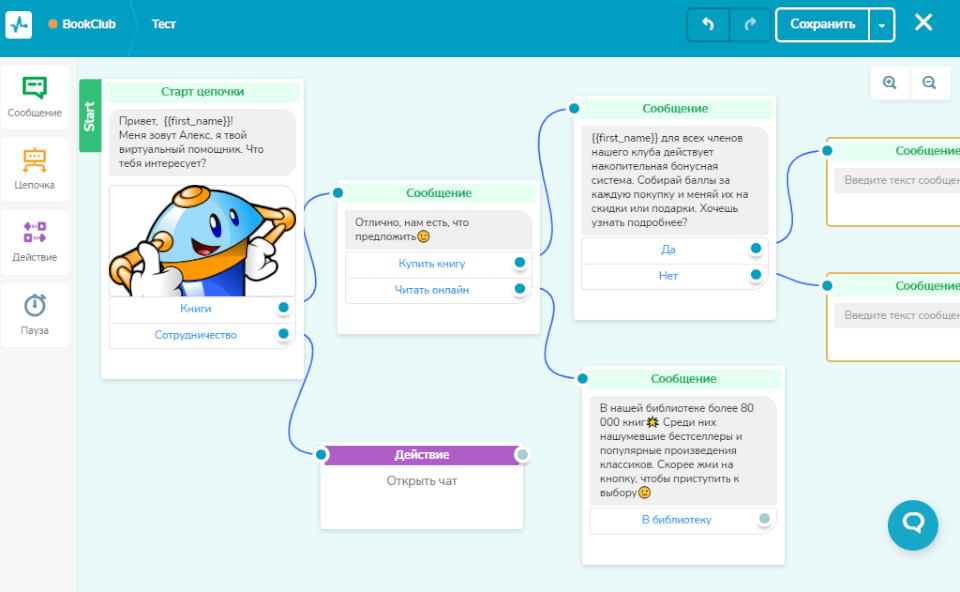Click the Купить книгу button
The height and width of the screenshot is (592, 960).
[432, 264]
